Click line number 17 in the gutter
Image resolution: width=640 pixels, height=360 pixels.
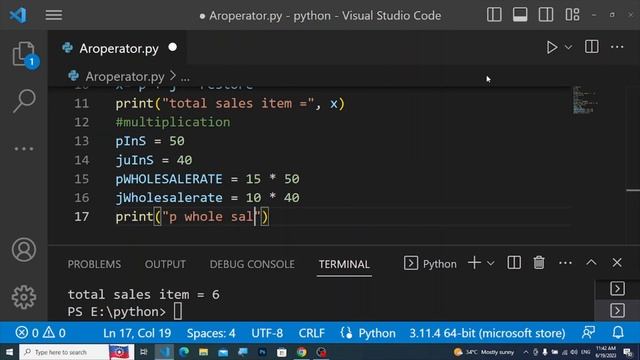click(x=82, y=217)
